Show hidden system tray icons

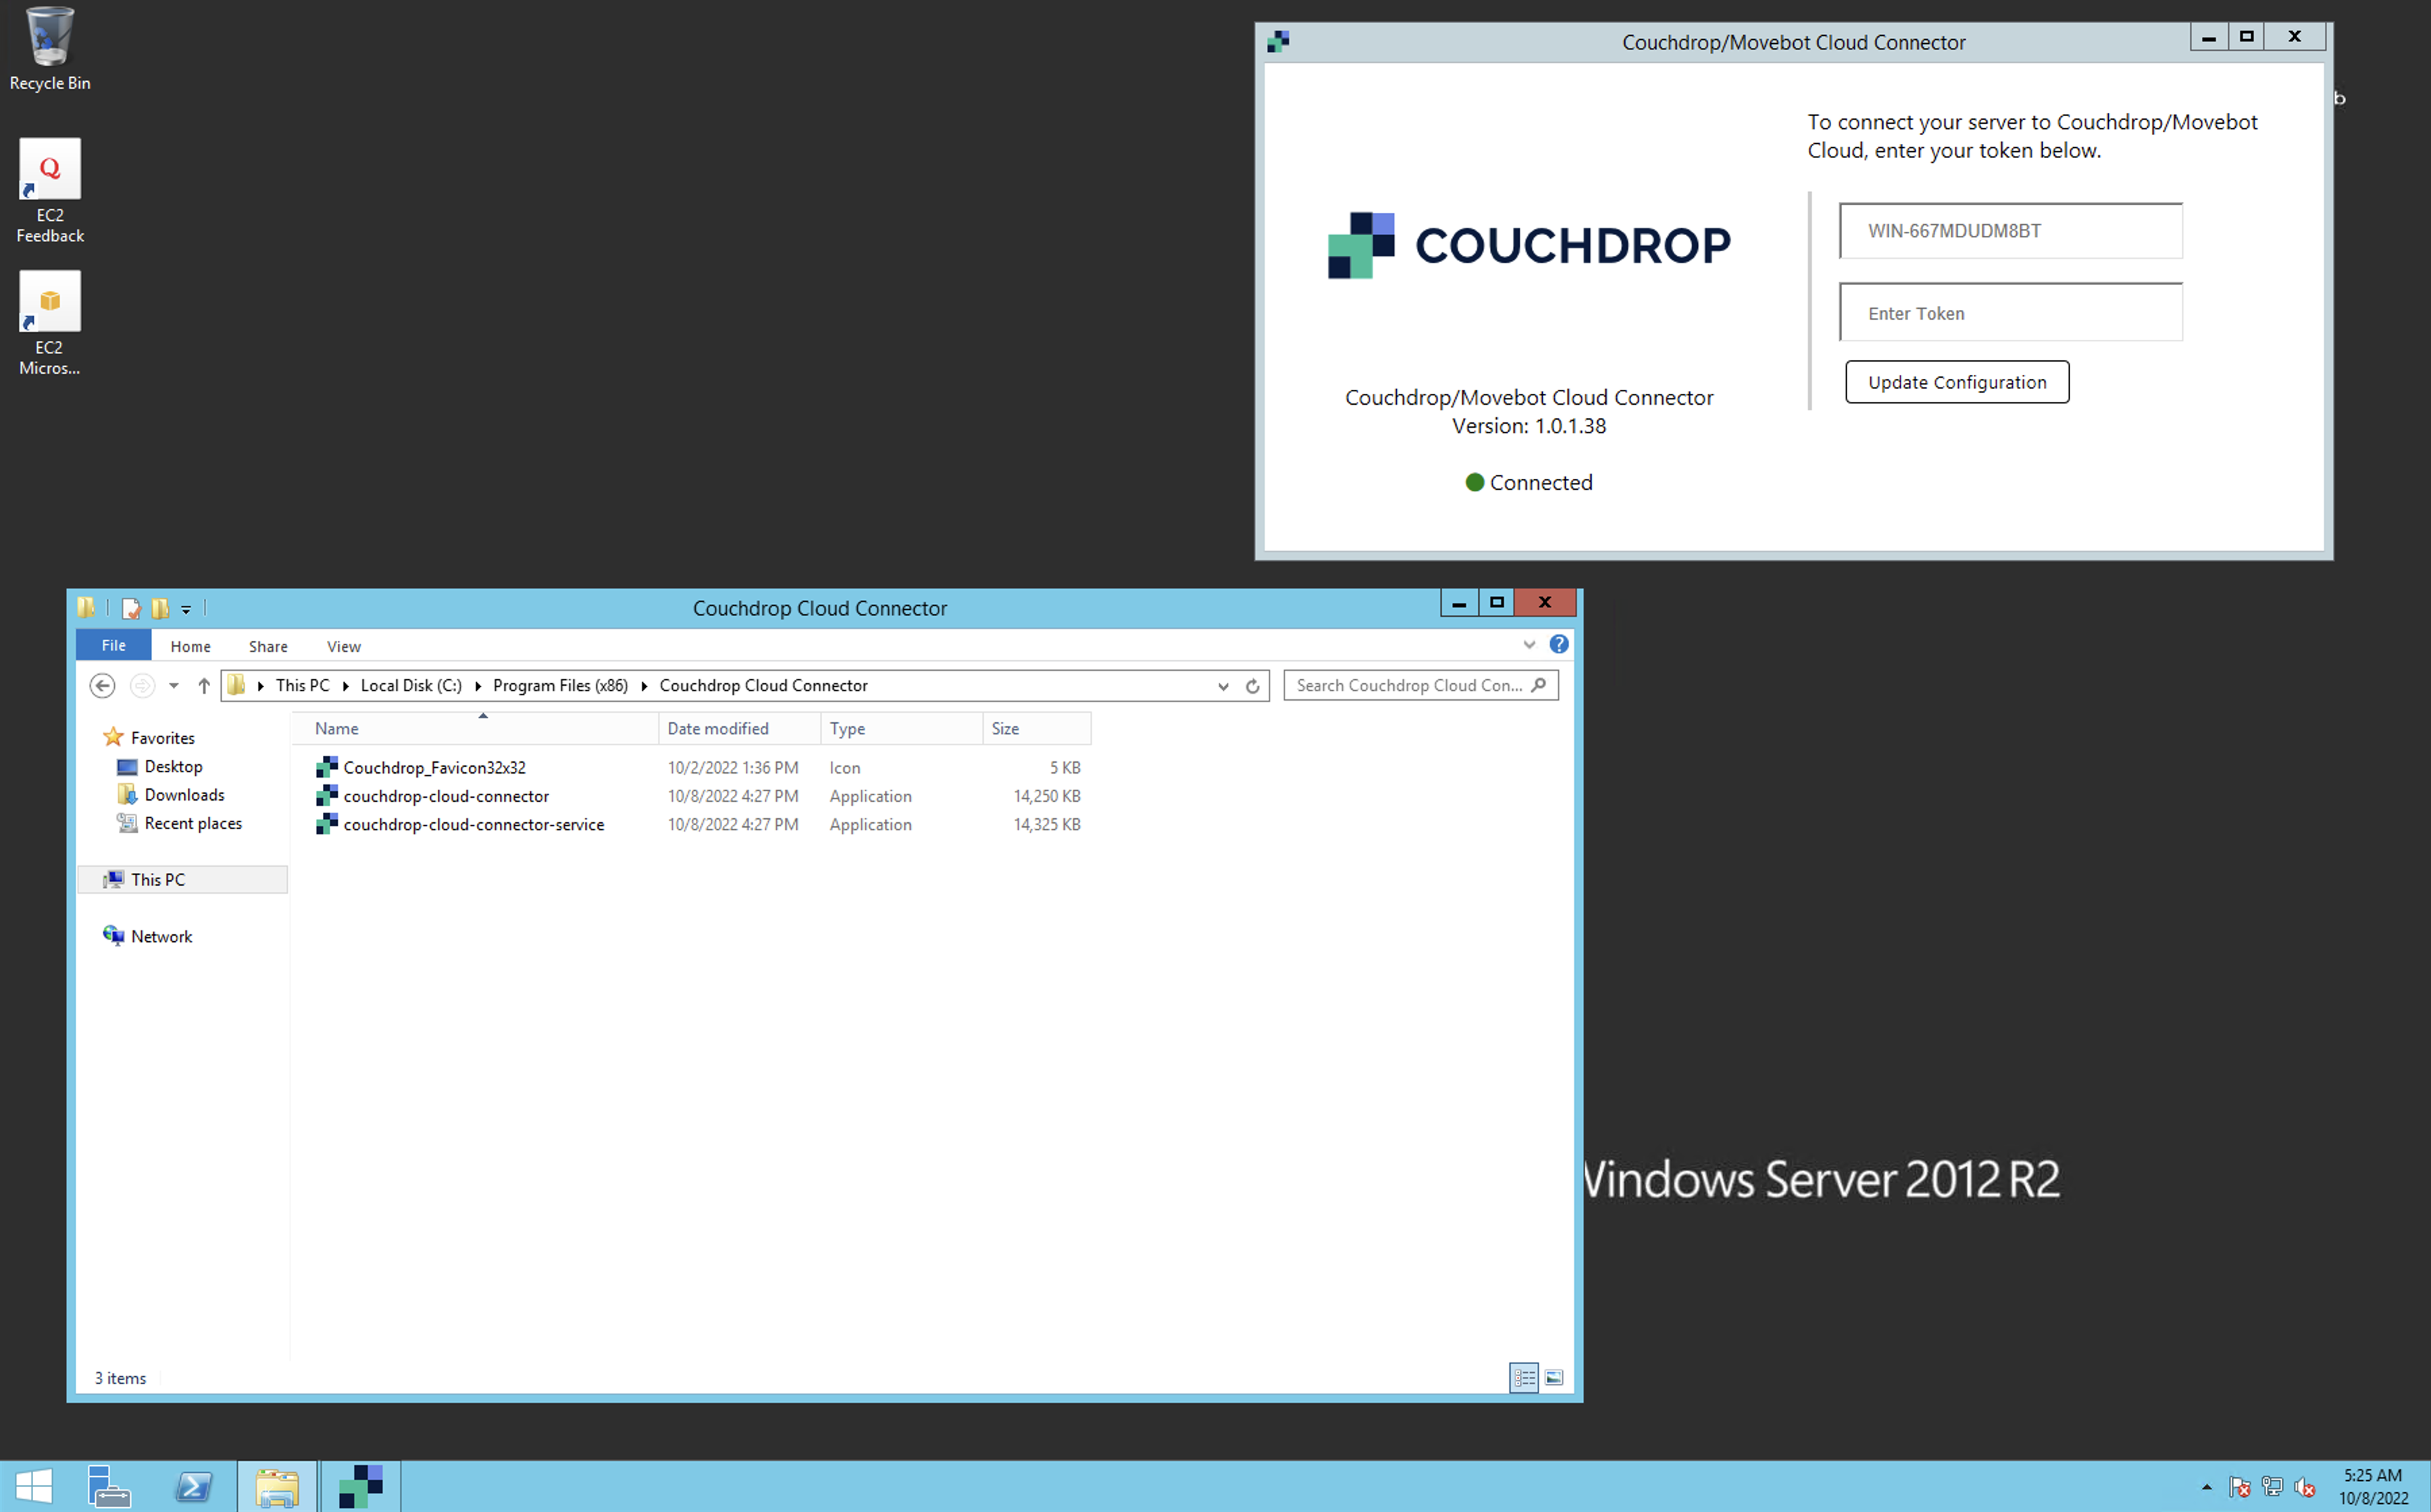click(2206, 1487)
